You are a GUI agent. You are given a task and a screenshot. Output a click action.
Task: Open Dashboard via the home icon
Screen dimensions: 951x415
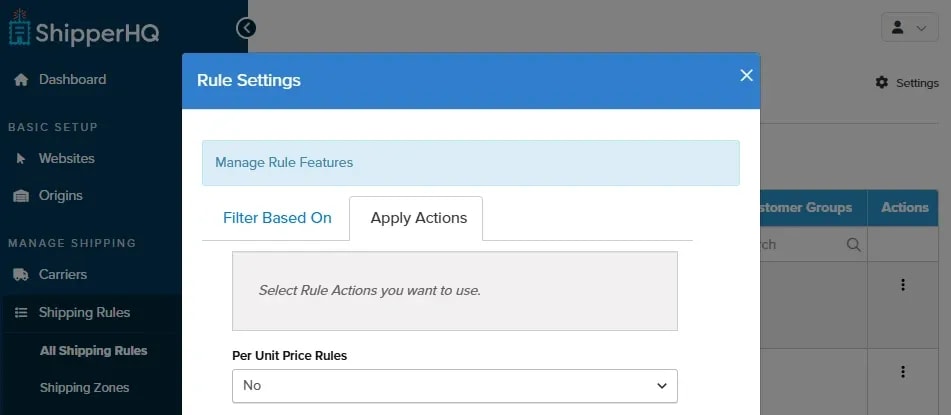point(21,79)
